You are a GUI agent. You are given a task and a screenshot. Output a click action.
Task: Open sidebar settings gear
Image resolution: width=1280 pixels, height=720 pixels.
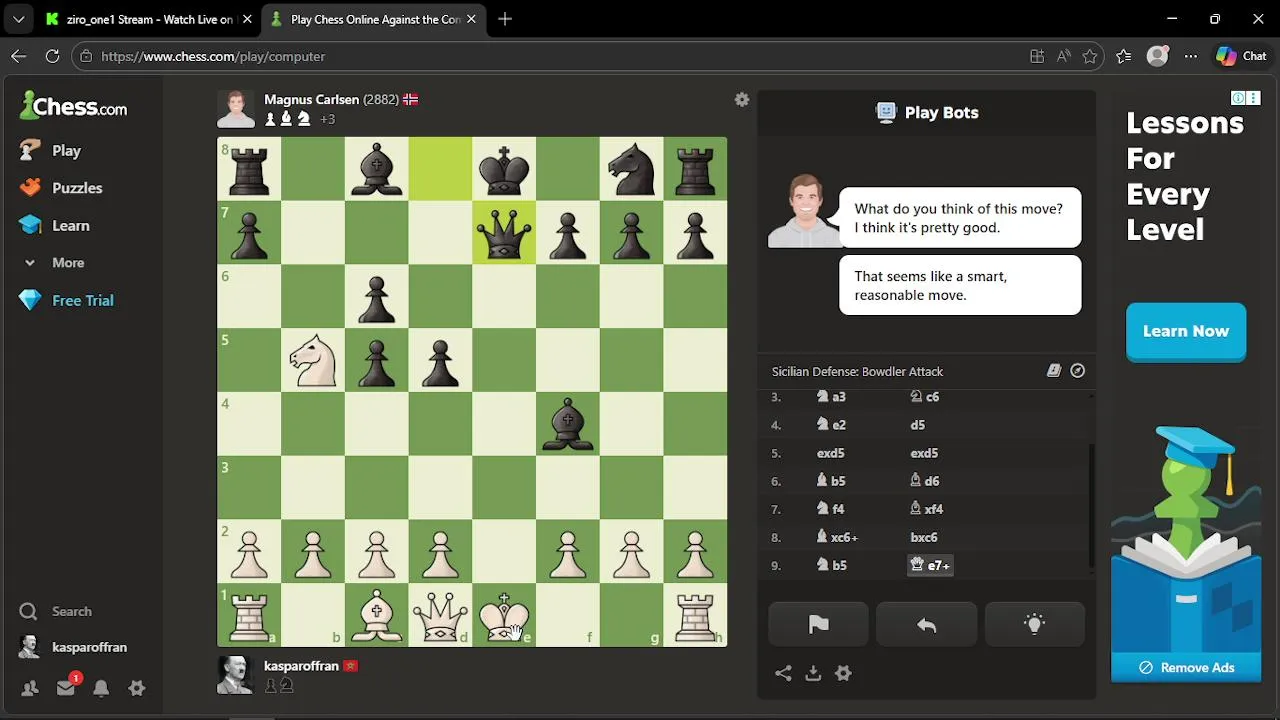click(x=137, y=688)
